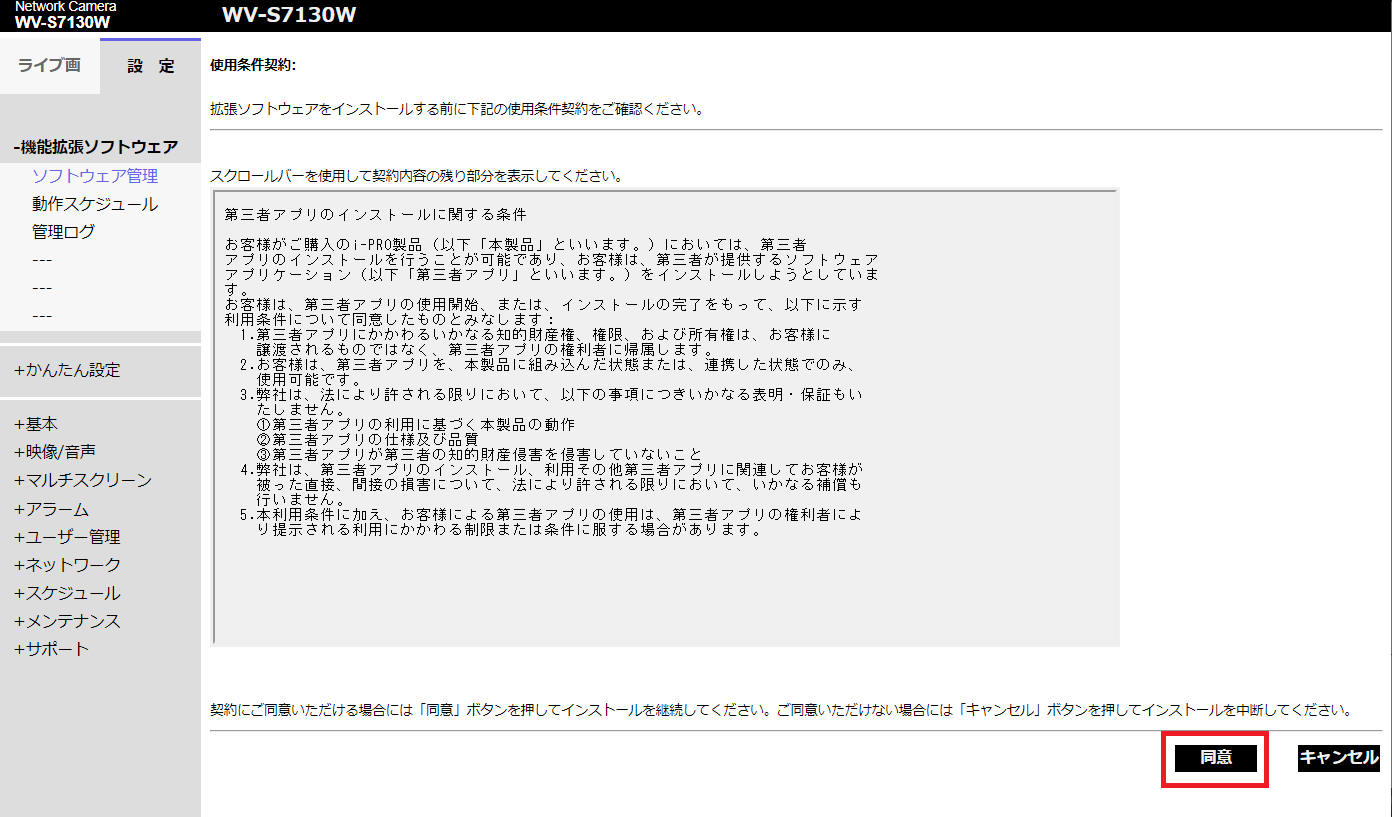Image resolution: width=1392 pixels, height=817 pixels.
Task: Click the スクロールバーを使用して instruction line
Action: (x=416, y=176)
